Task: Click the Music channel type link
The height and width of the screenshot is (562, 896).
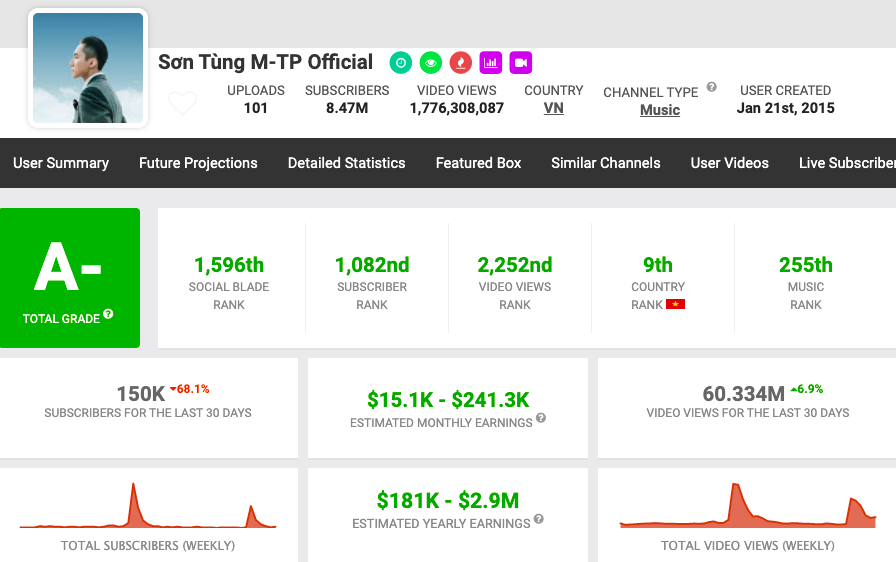Action: tap(660, 110)
